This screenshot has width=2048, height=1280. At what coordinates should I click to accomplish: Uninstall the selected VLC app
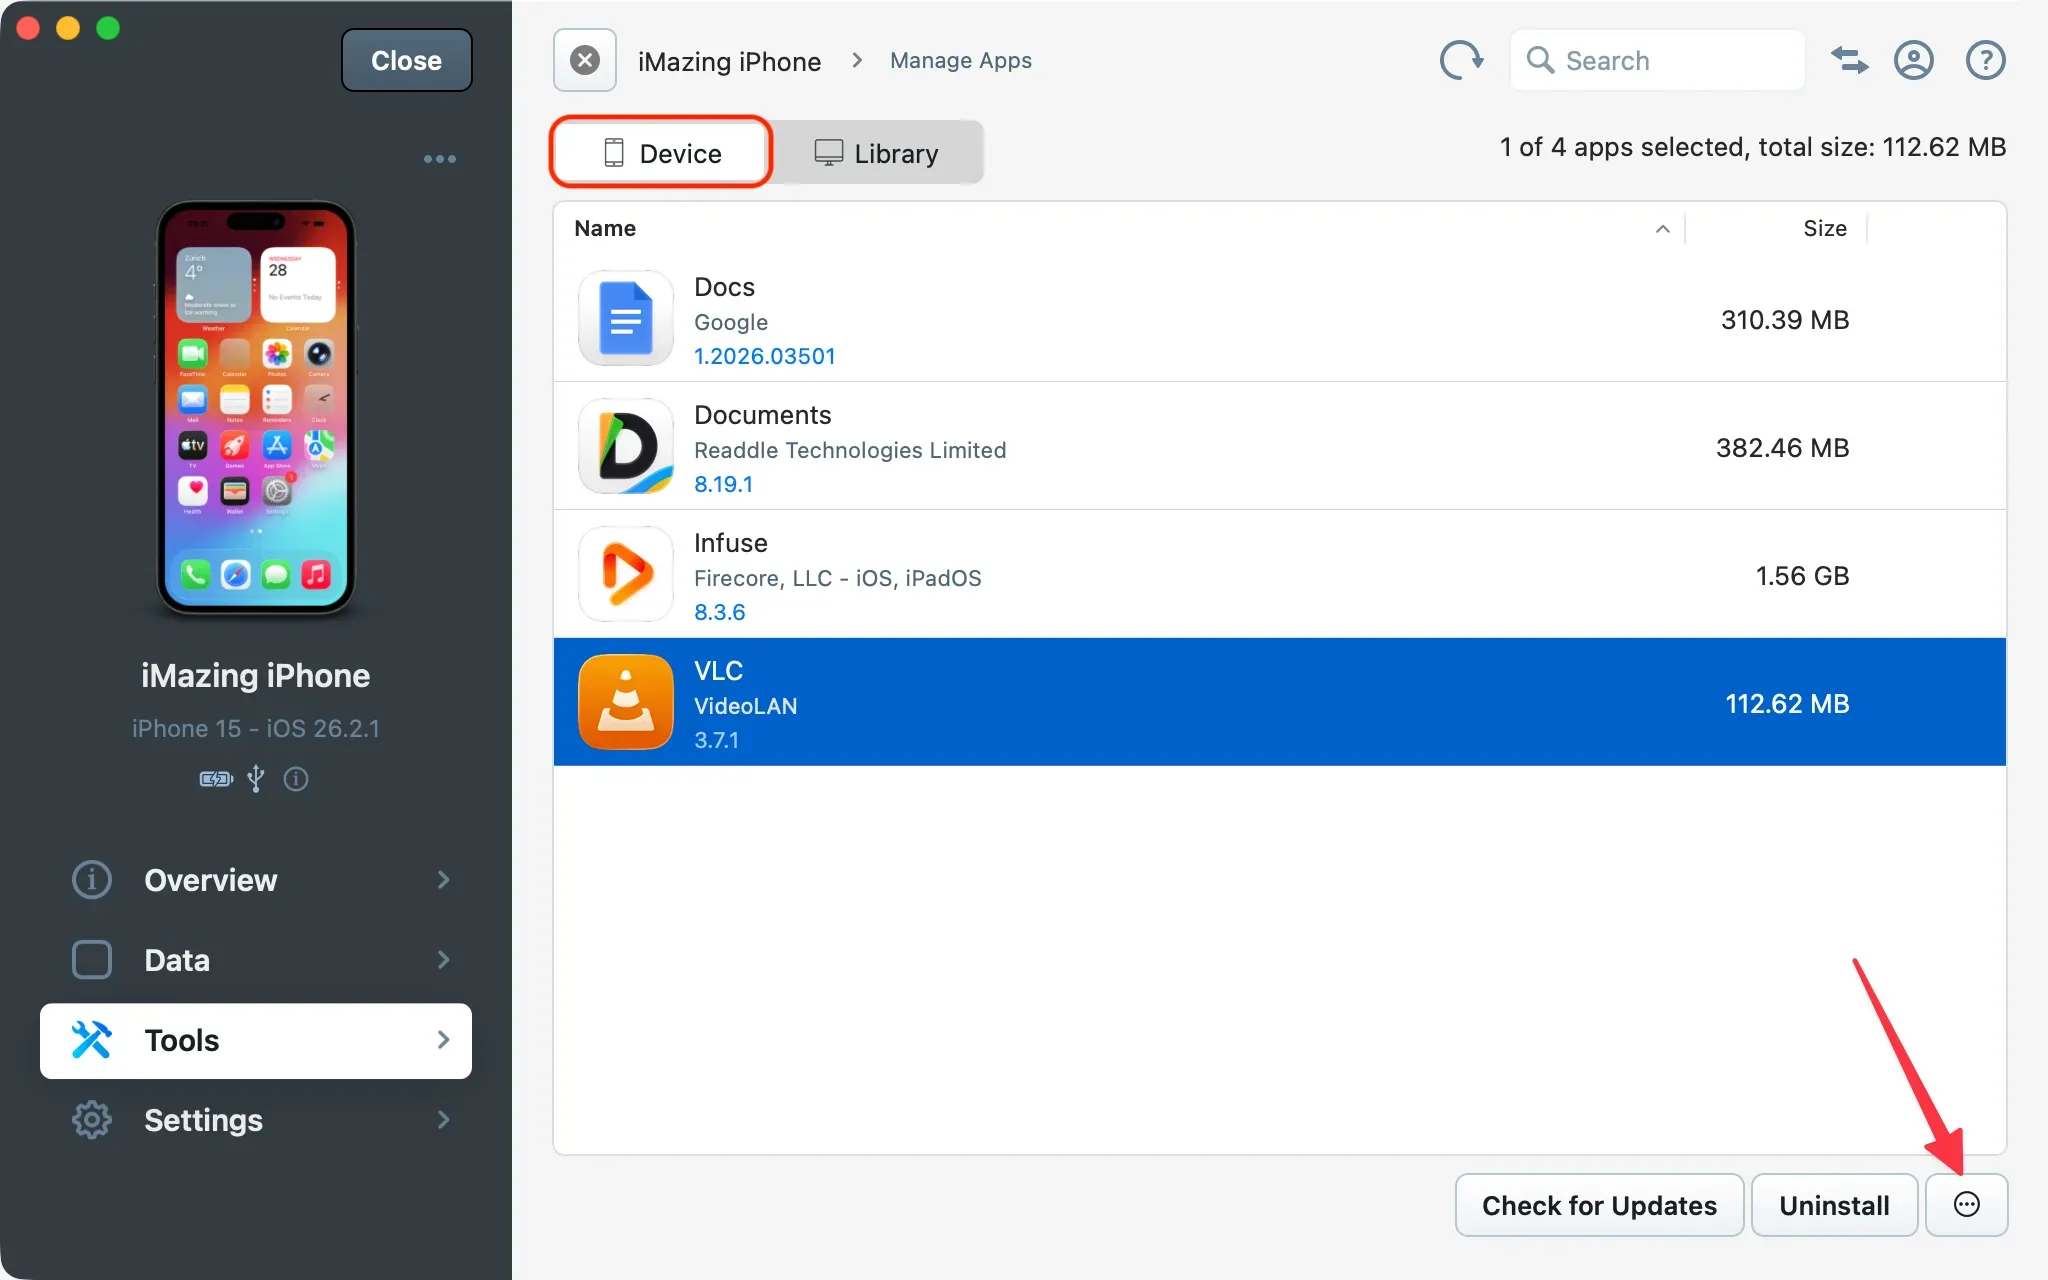[x=1834, y=1205]
